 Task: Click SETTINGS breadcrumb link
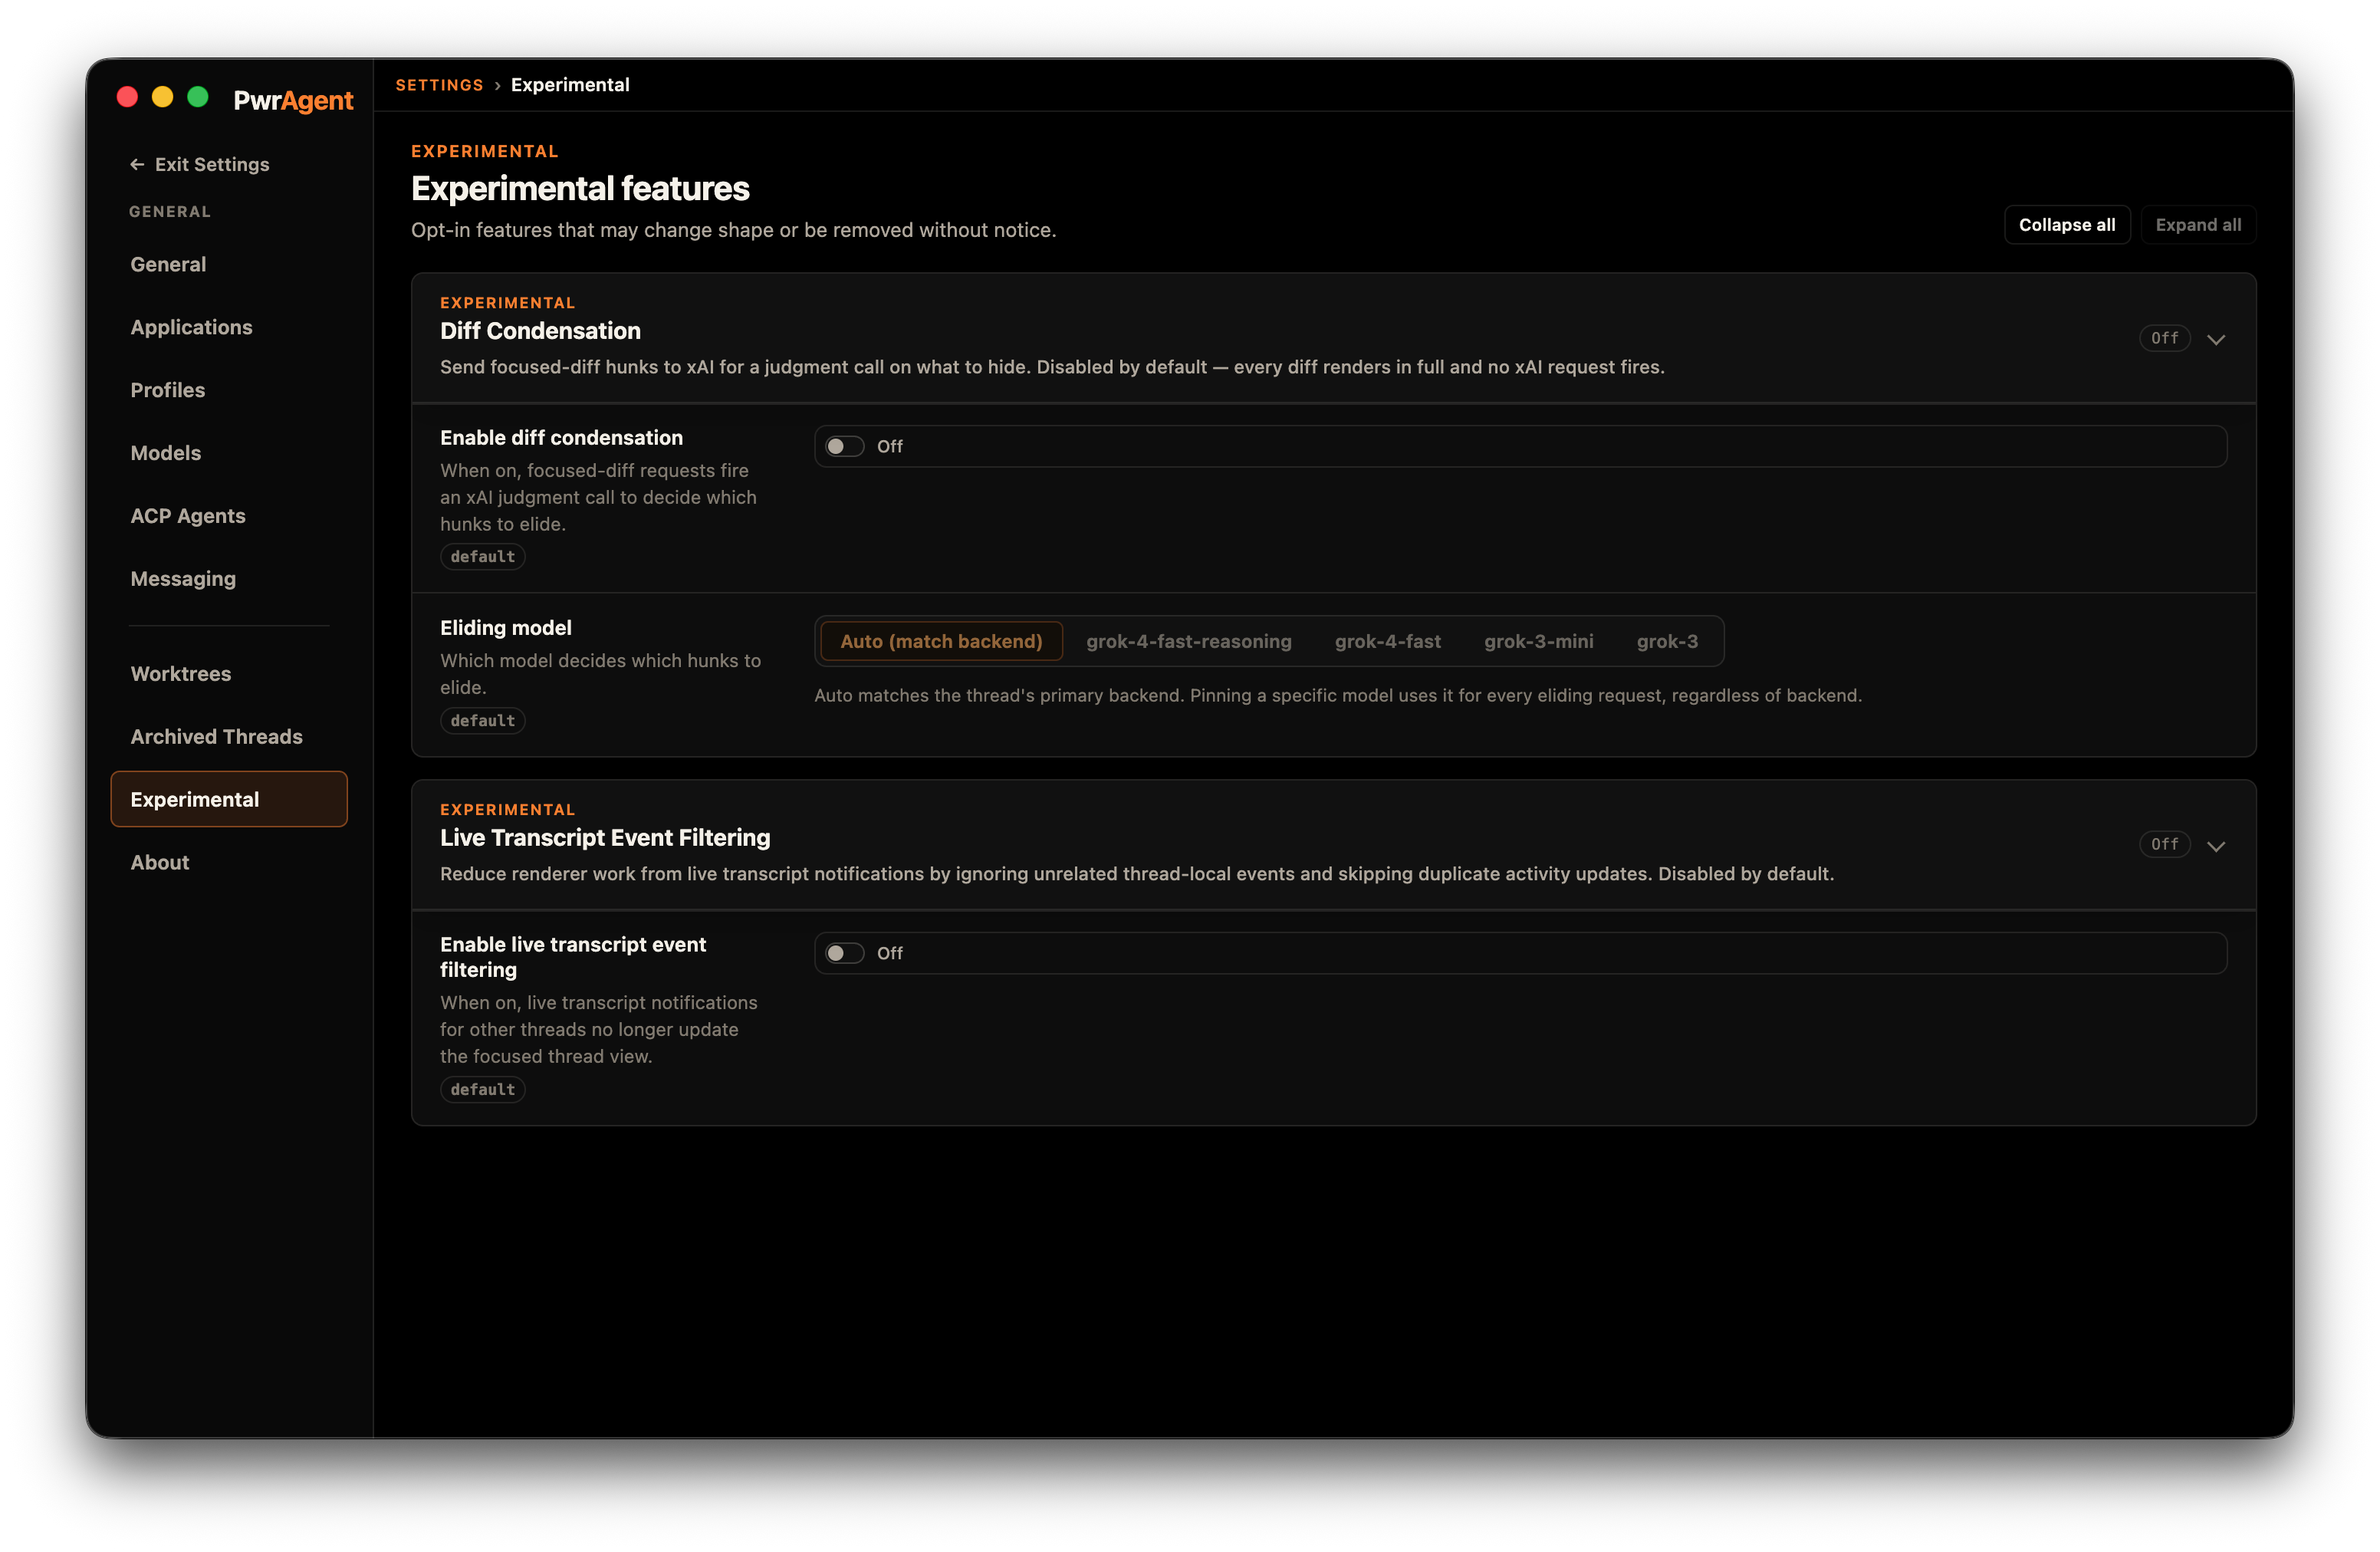(439, 85)
